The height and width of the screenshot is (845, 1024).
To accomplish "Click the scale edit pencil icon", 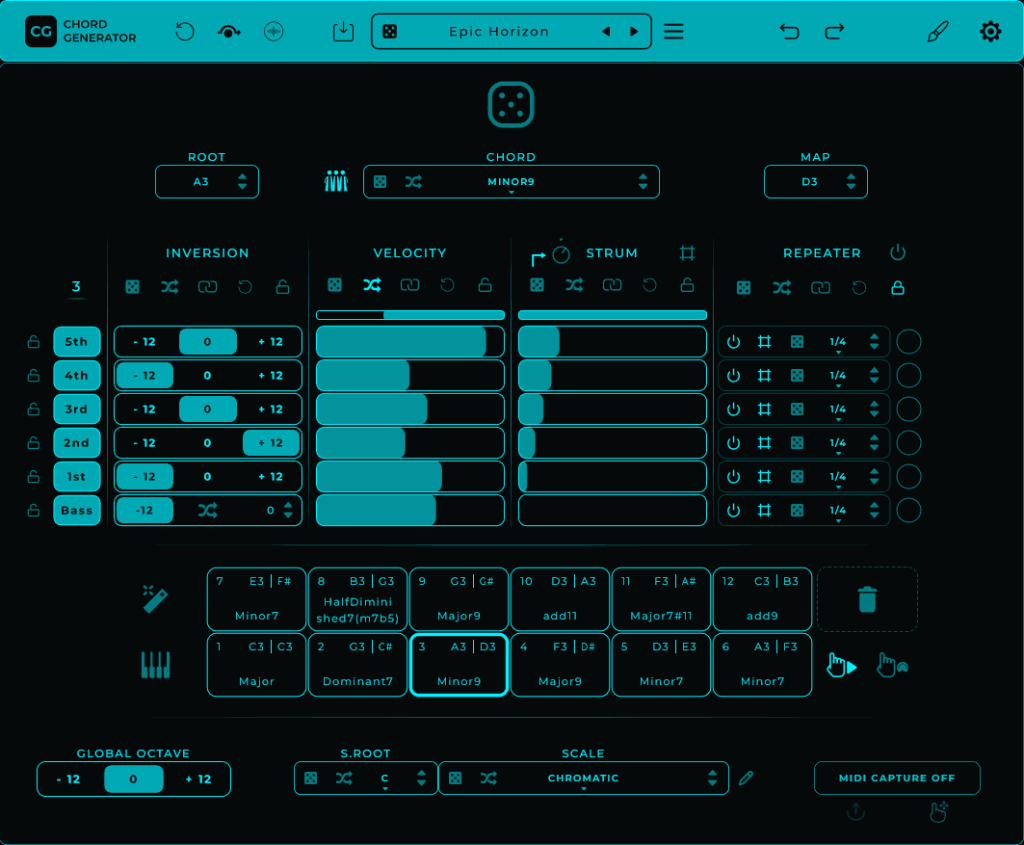I will [x=746, y=778].
